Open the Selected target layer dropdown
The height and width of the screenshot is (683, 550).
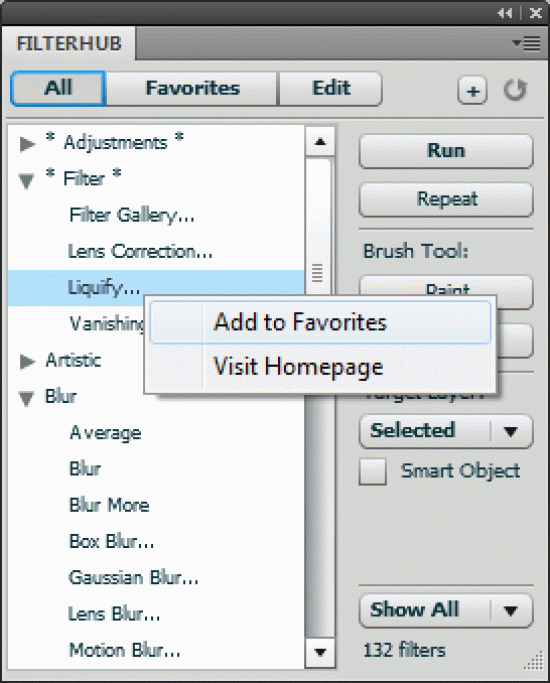pyautogui.click(x=446, y=431)
